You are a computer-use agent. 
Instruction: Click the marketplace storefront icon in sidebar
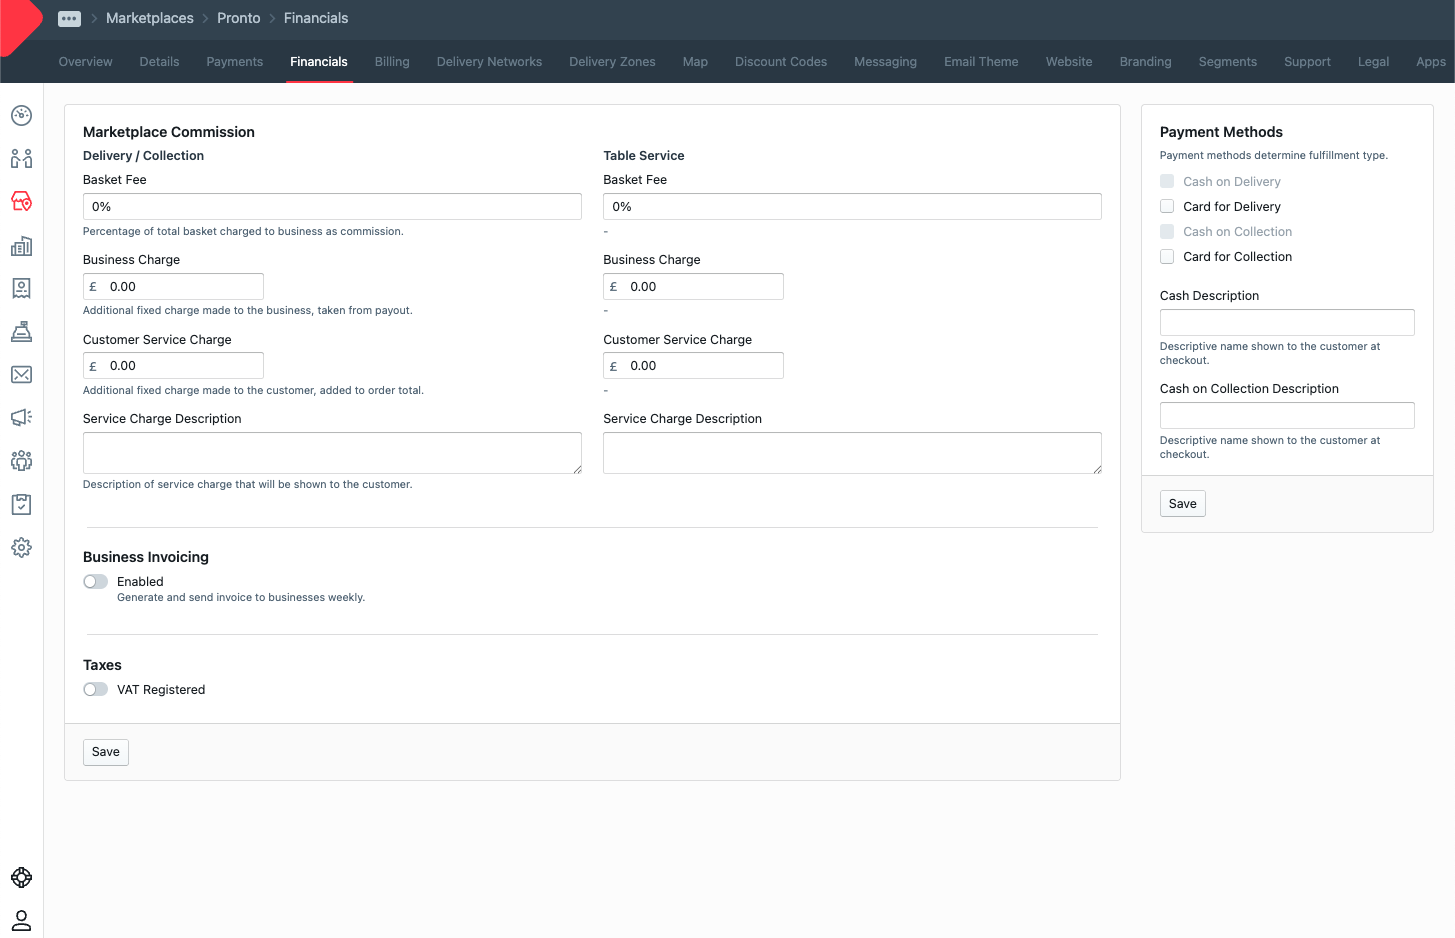tap(21, 202)
